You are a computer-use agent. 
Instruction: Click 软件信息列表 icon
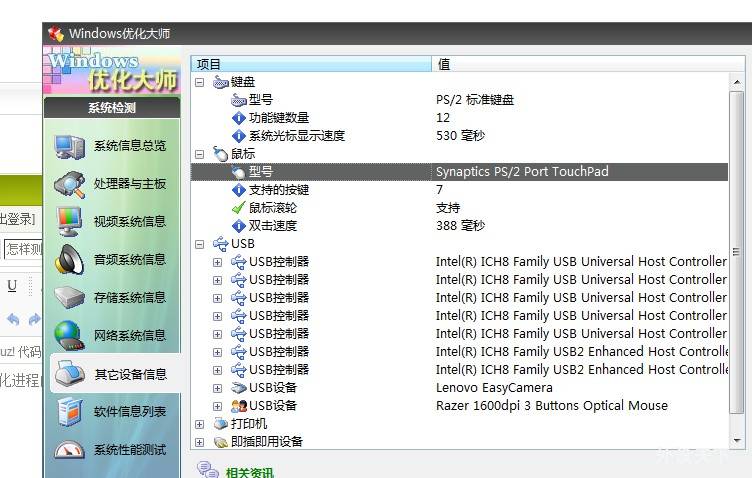pos(69,411)
